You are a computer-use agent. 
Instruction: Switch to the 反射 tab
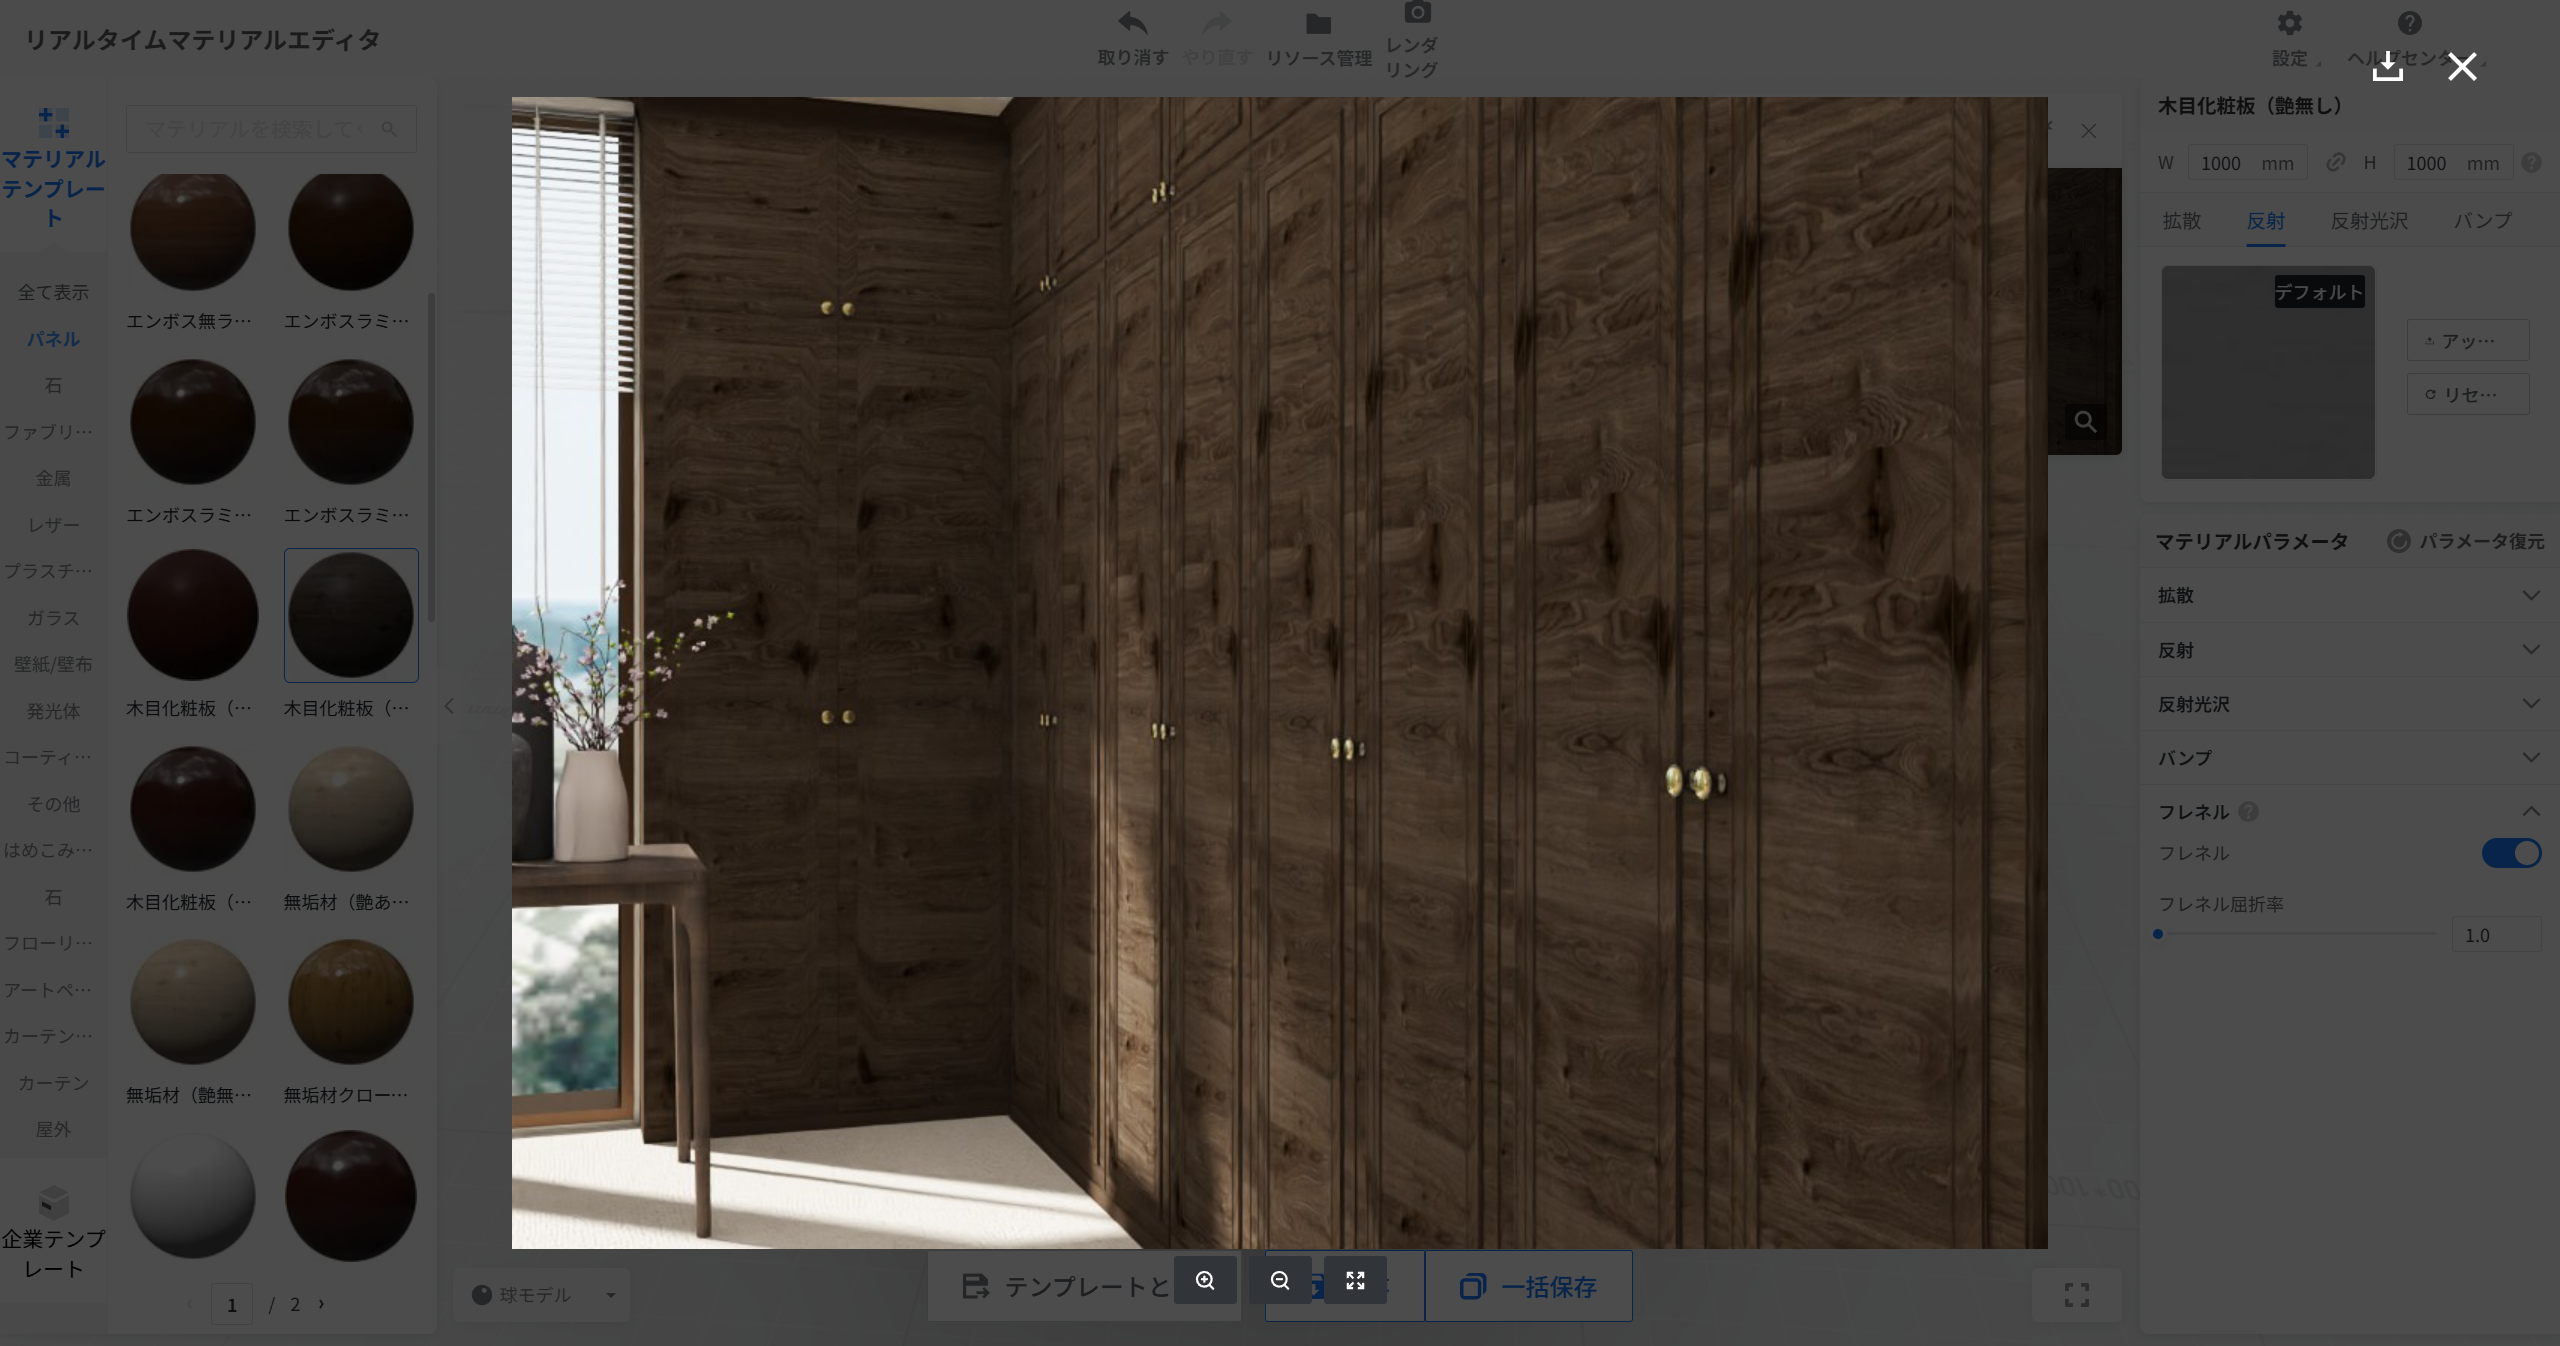[2265, 221]
